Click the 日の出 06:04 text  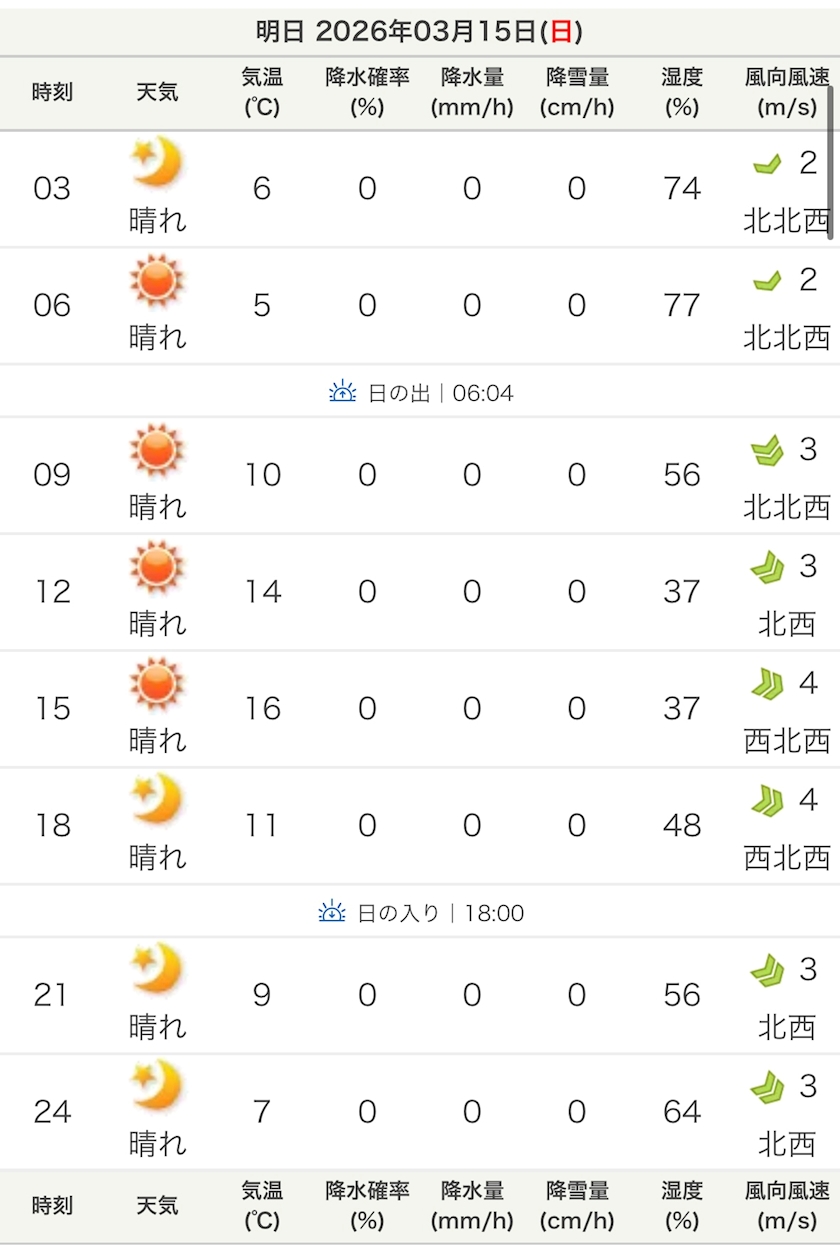click(x=441, y=393)
